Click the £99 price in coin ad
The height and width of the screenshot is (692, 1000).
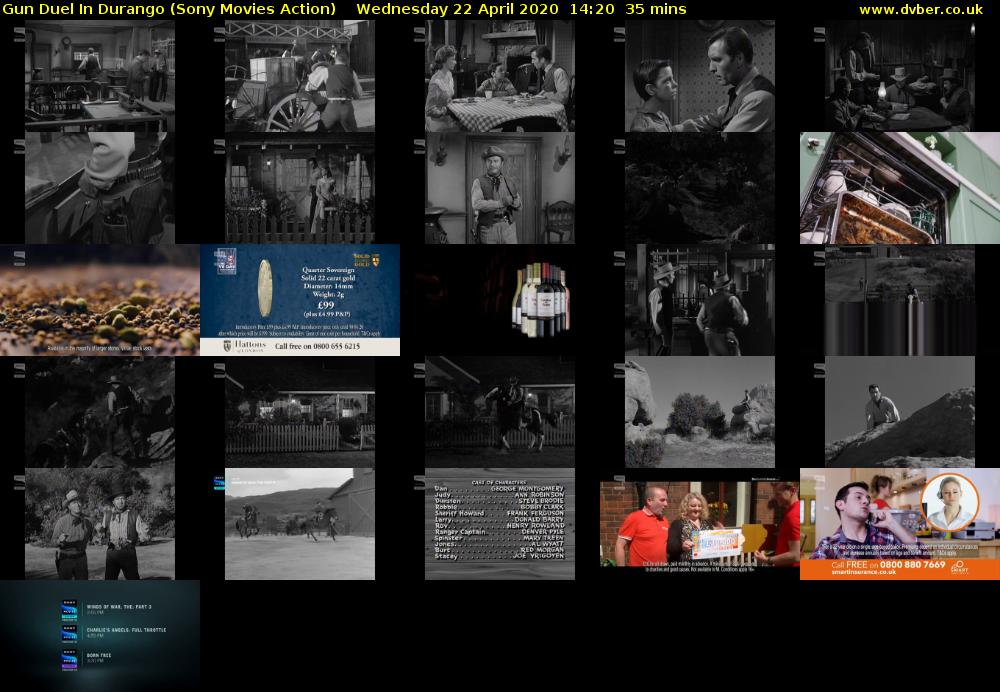(327, 305)
